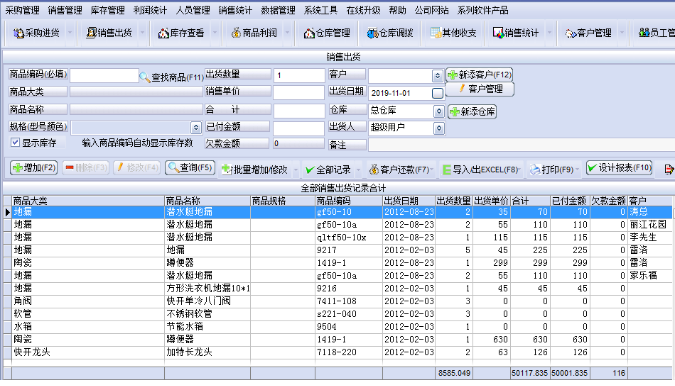Open the 销售管理 menu

[65, 10]
